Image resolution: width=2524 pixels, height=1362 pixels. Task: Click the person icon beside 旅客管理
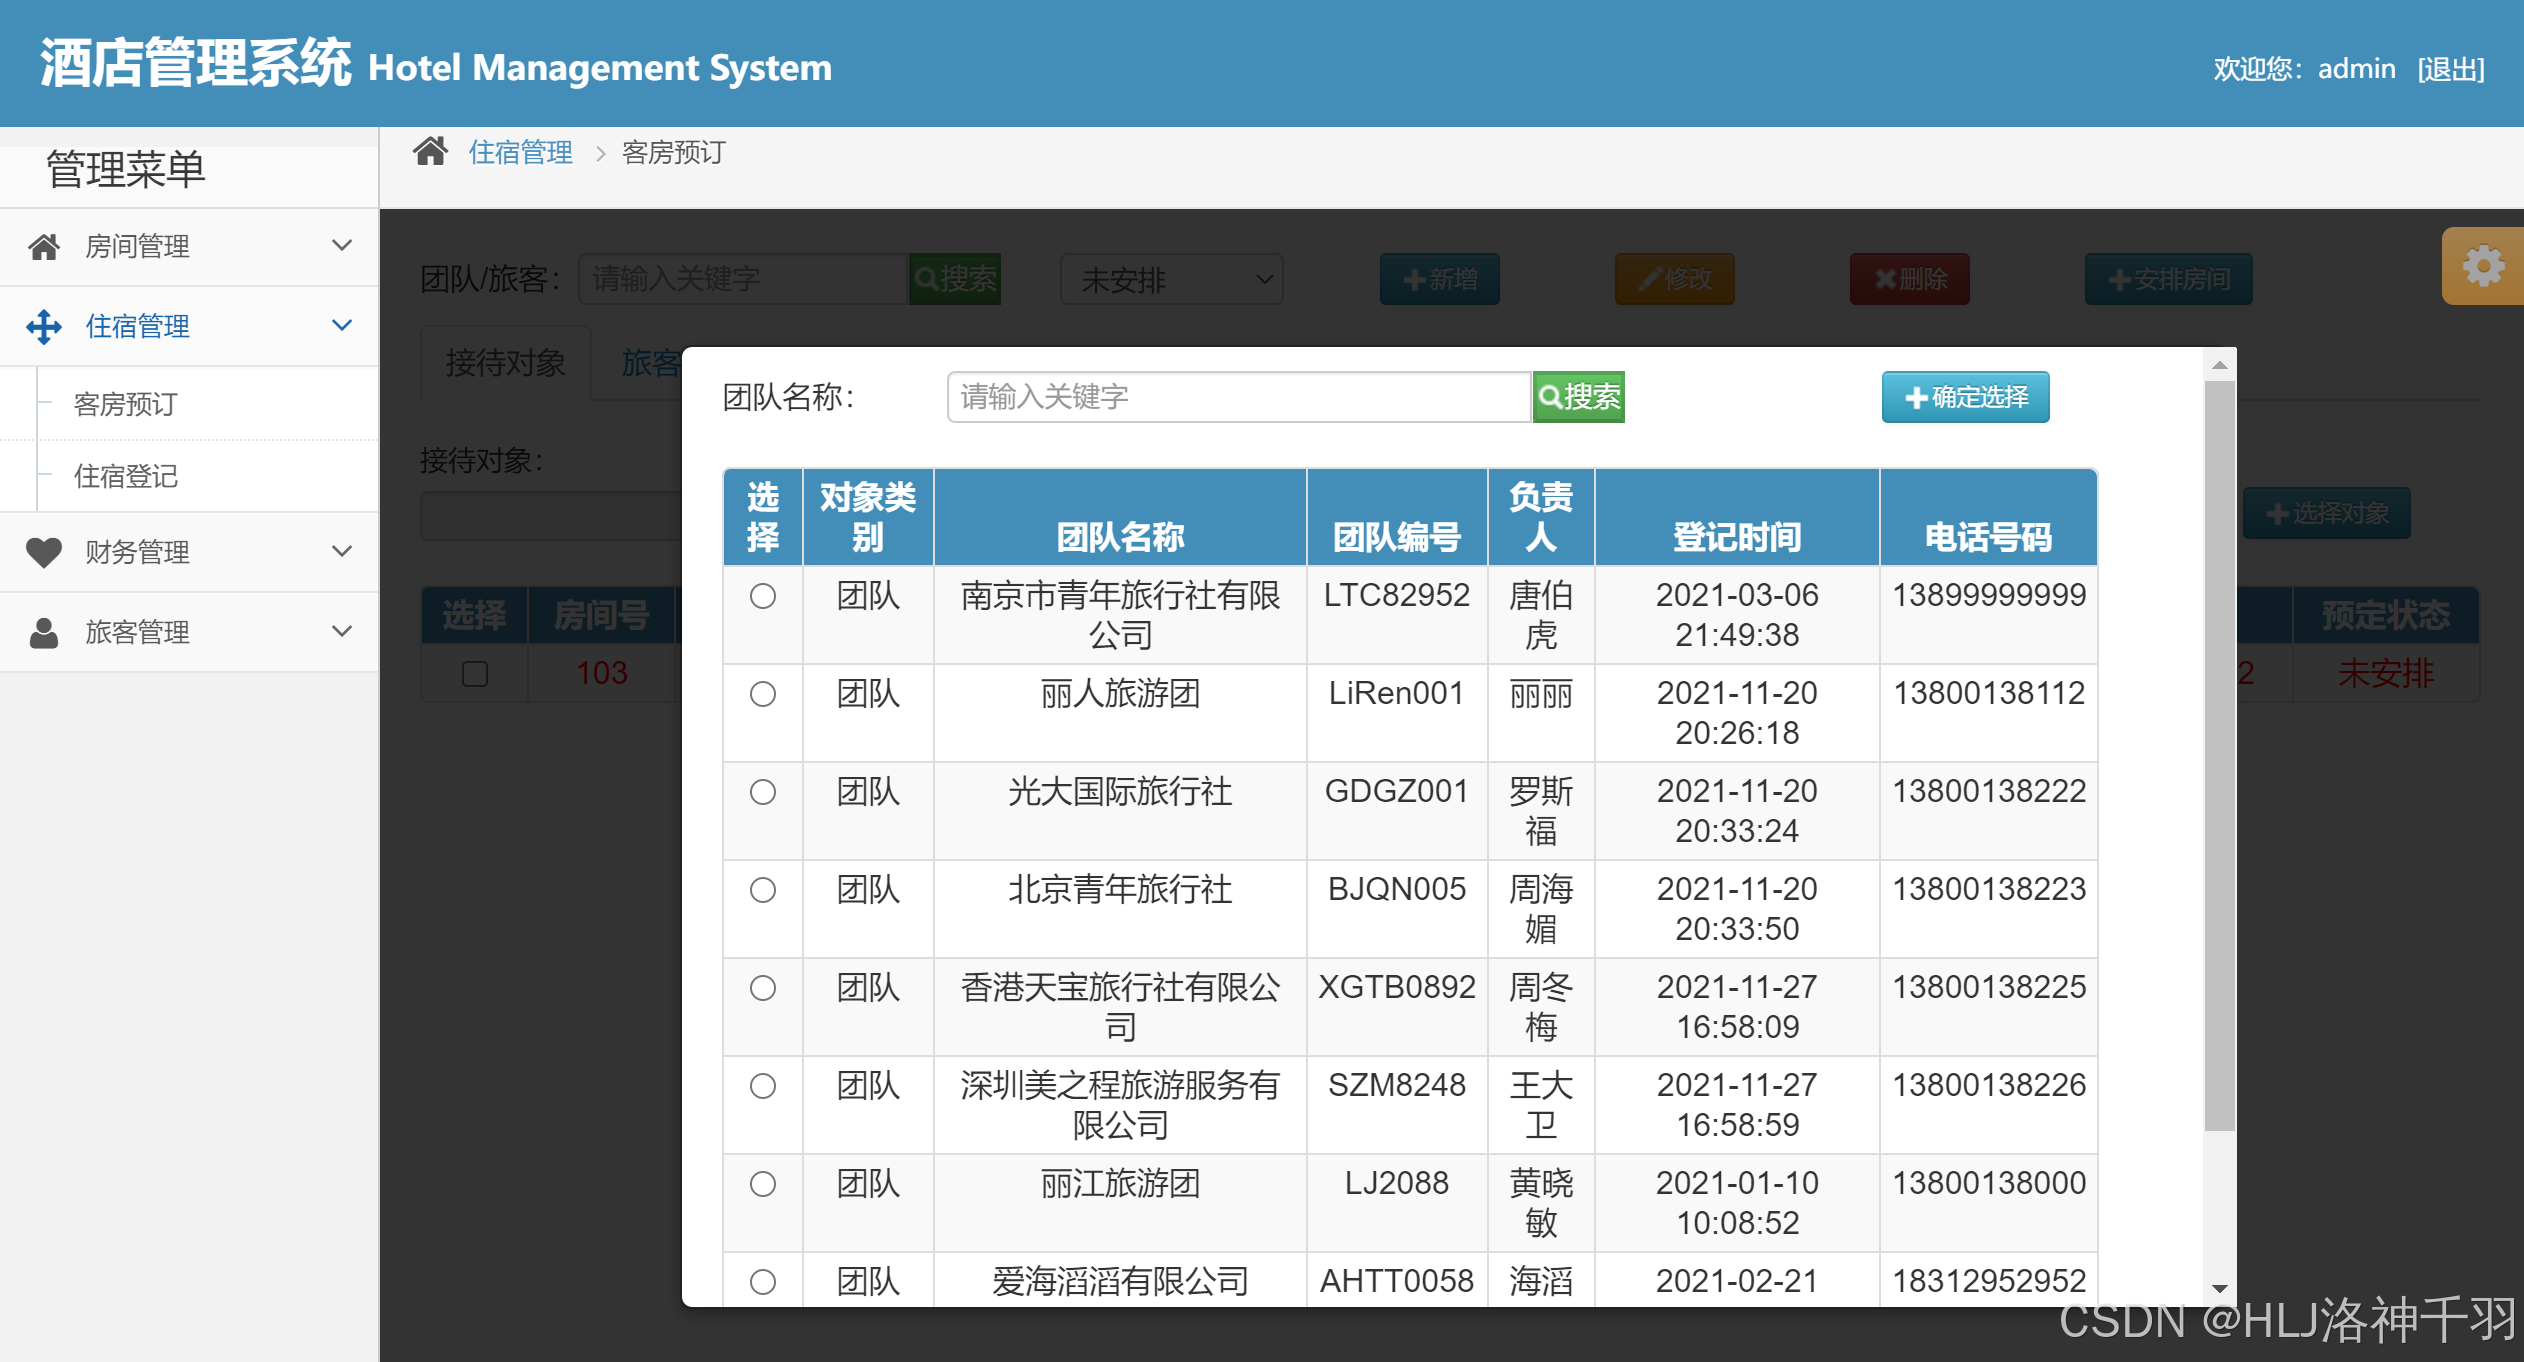point(44,632)
